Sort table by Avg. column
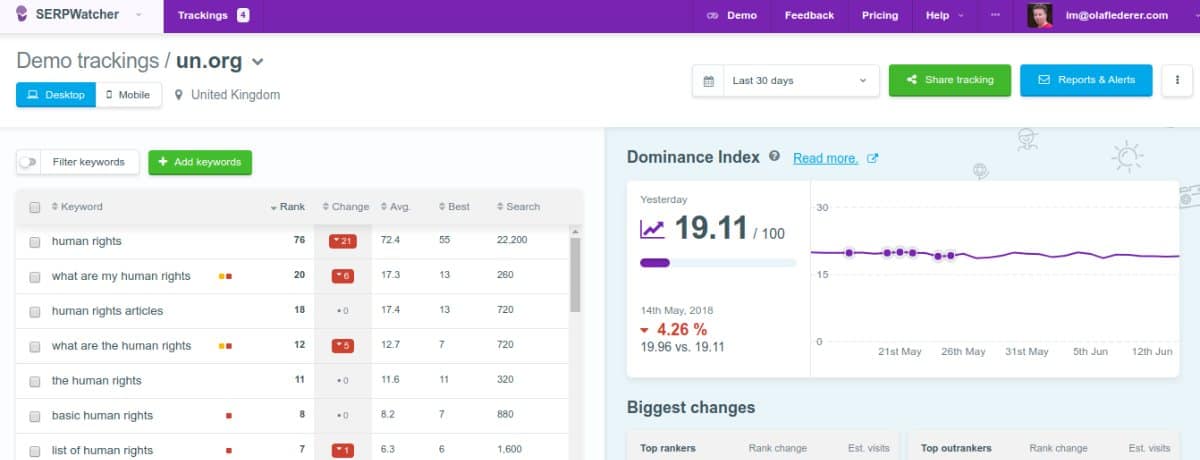This screenshot has width=1200, height=460. (x=396, y=207)
